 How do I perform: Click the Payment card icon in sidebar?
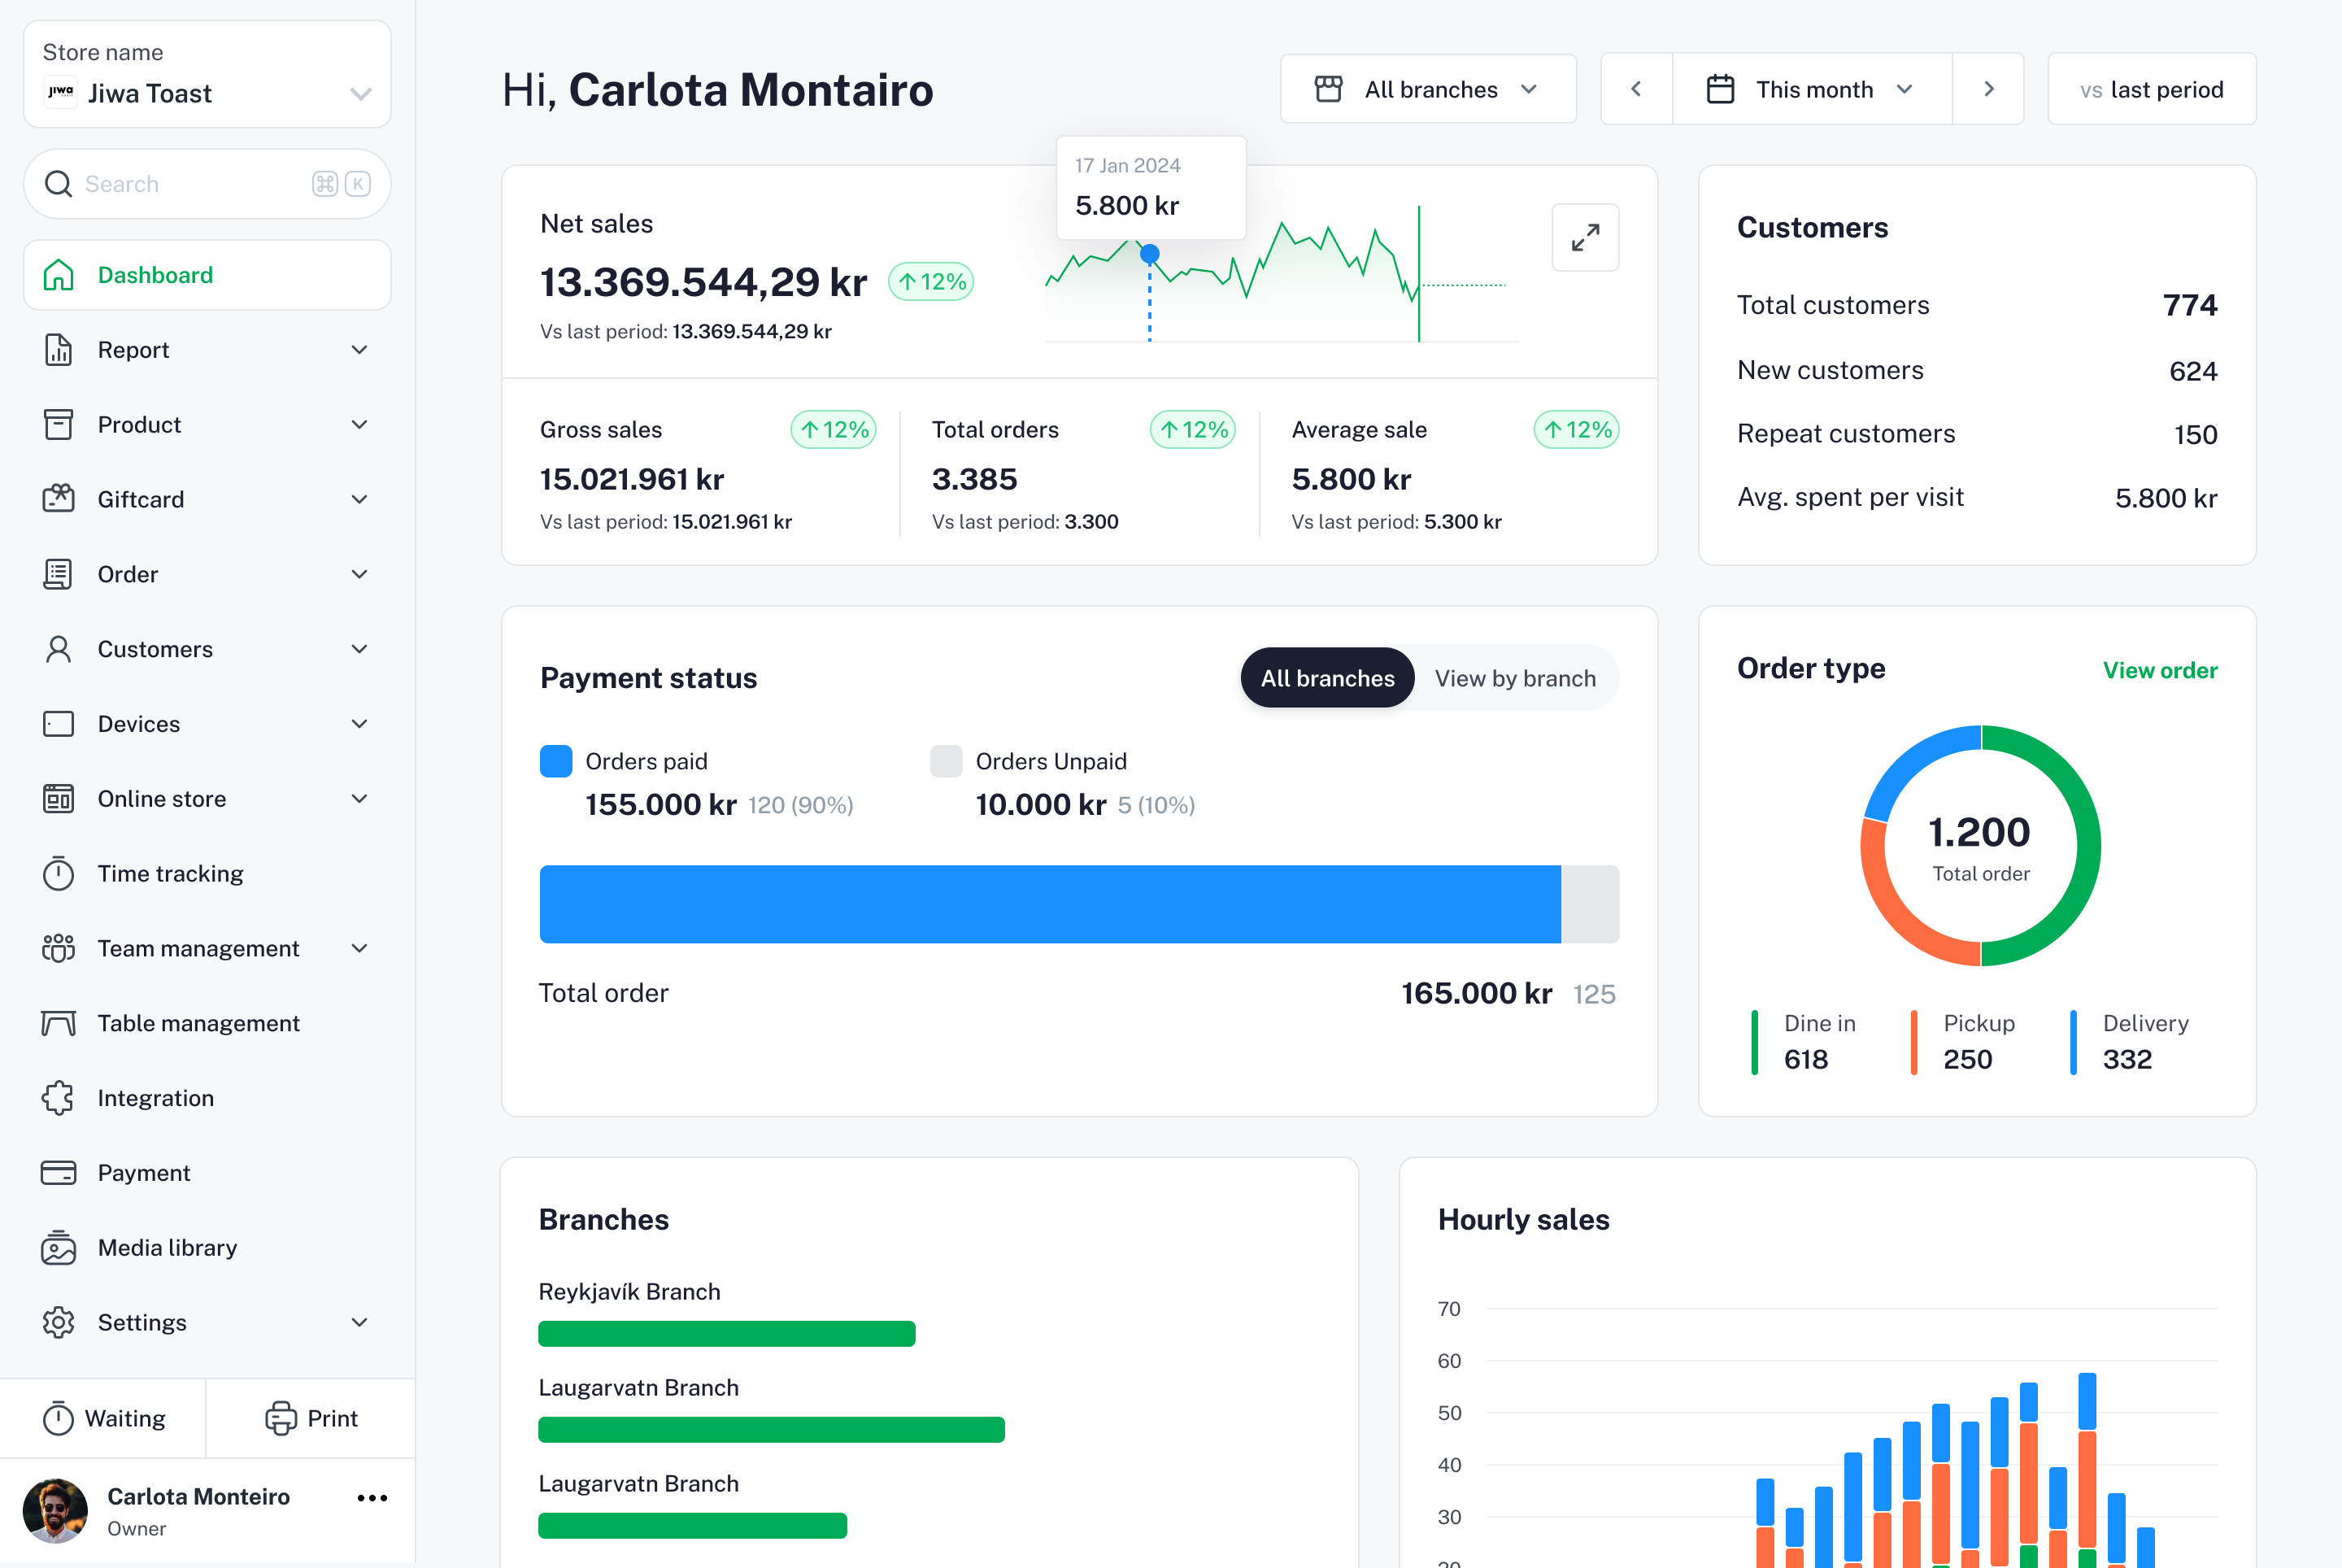58,1172
